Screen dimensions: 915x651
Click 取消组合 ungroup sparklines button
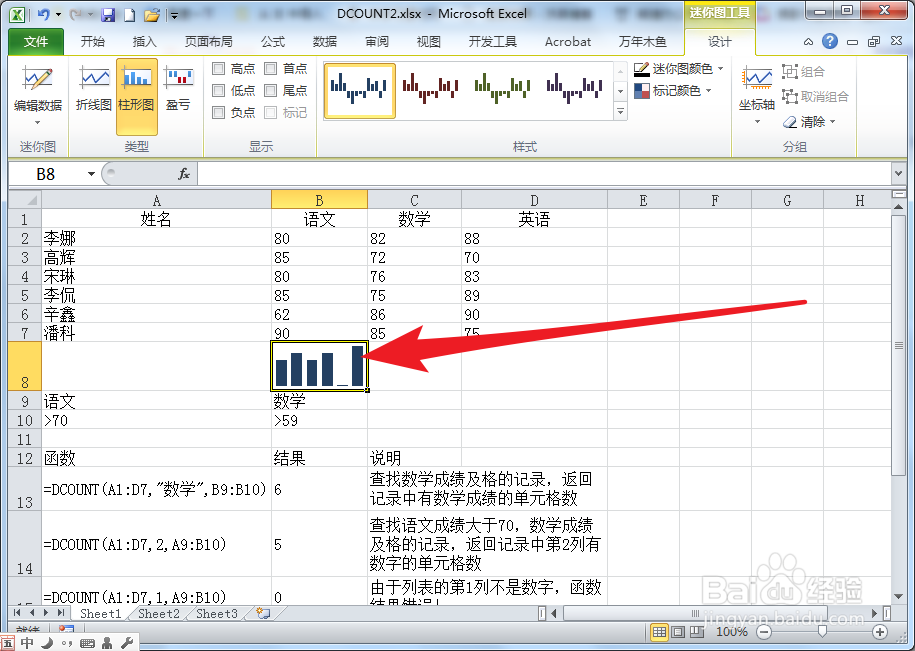[815, 96]
